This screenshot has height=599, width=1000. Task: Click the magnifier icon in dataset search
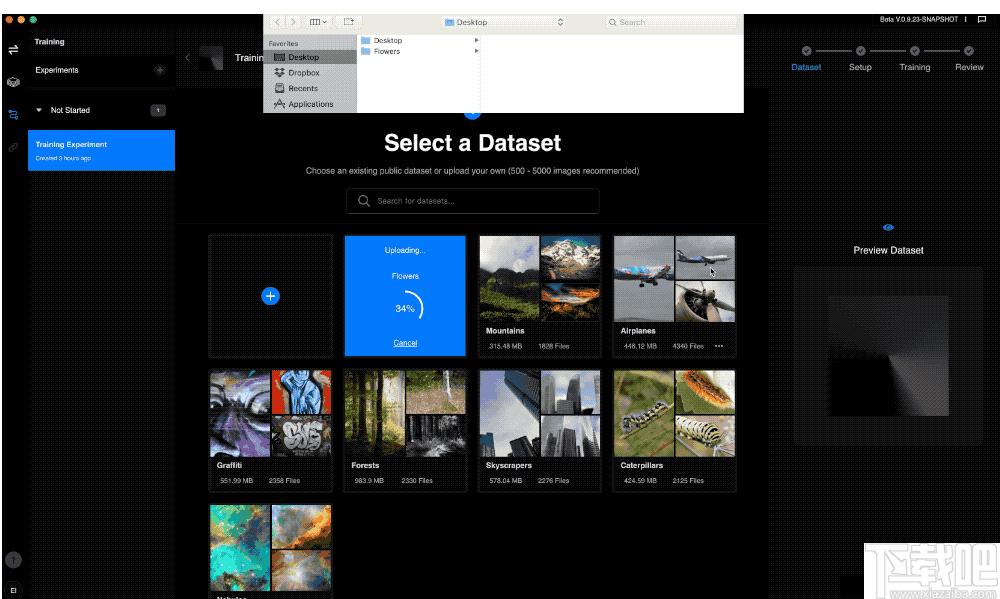364,201
